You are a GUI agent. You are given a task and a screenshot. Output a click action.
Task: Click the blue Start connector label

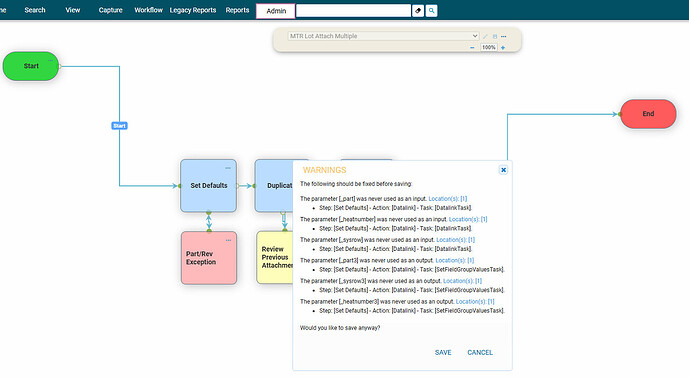[120, 126]
